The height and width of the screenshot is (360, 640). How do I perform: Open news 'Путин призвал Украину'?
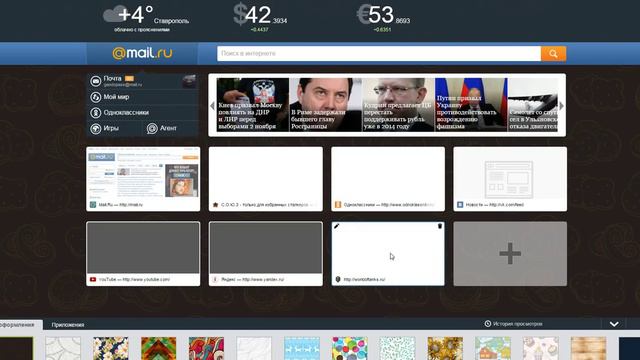[471, 104]
